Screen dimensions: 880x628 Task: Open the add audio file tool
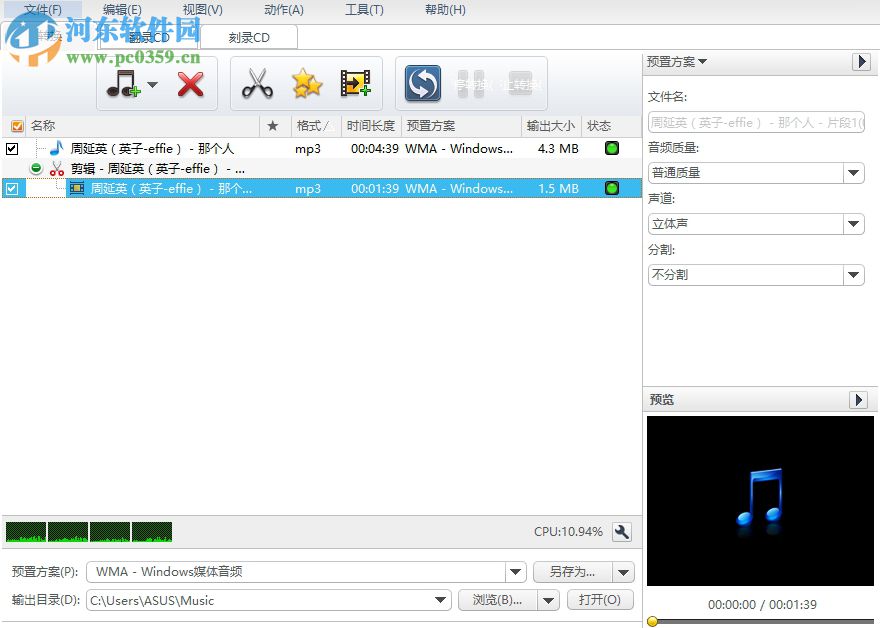tap(125, 83)
